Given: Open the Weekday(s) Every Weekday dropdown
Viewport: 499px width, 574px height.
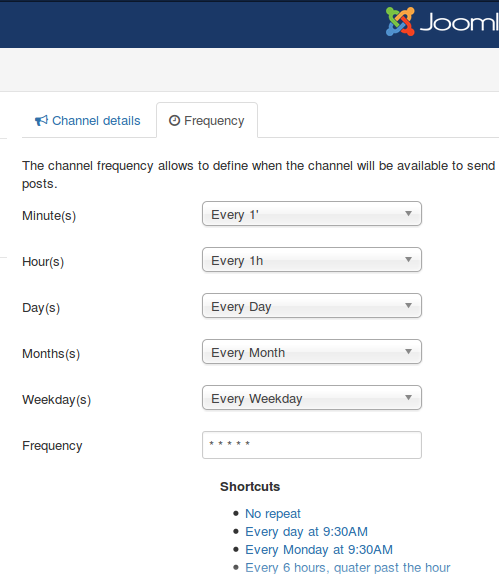Looking at the screenshot, I should pyautogui.click(x=312, y=398).
